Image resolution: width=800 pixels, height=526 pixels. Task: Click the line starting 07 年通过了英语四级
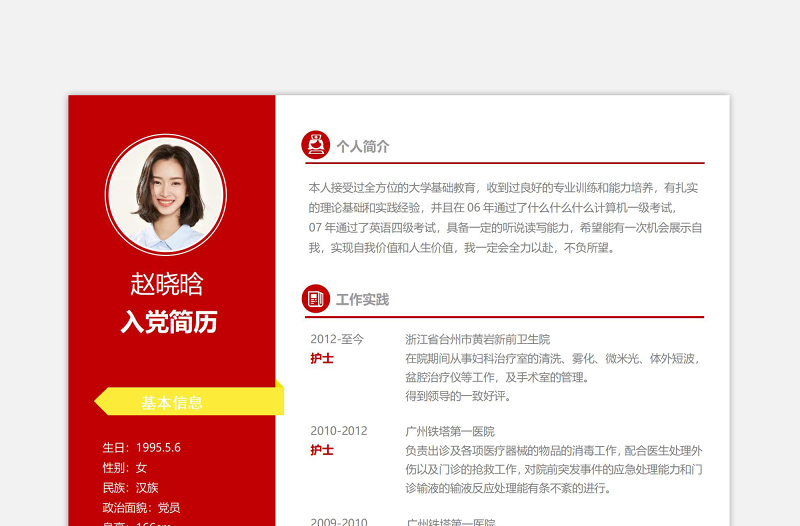point(505,228)
